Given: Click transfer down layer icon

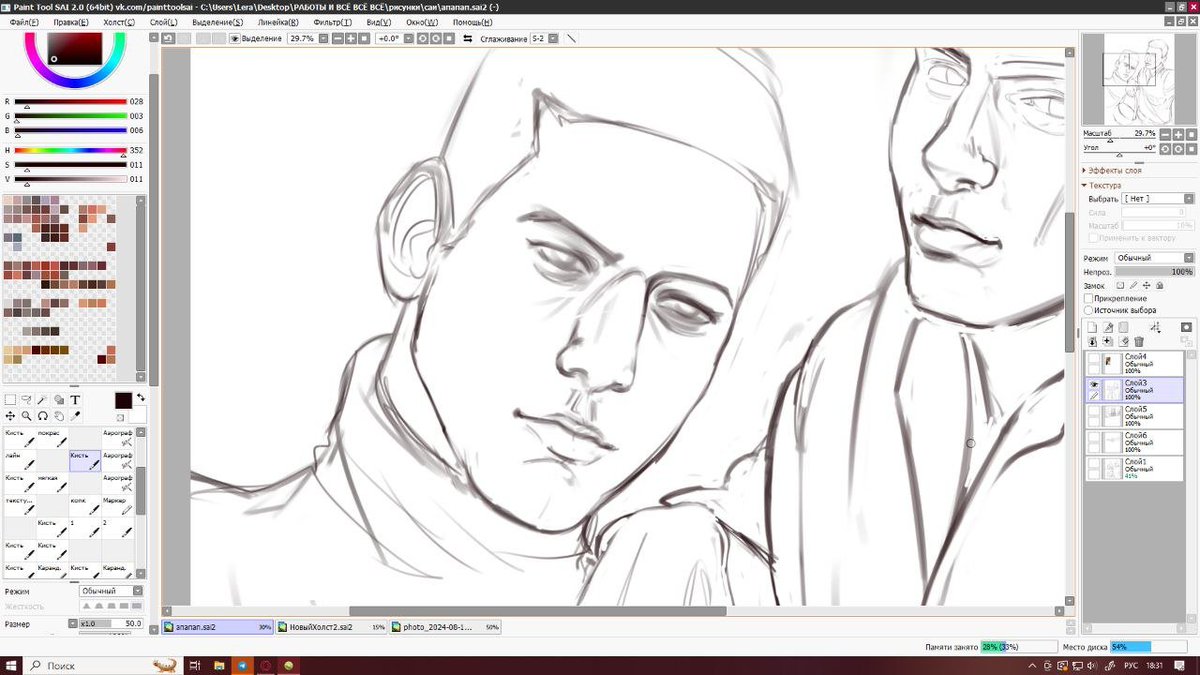Looking at the screenshot, I should click(1092, 342).
